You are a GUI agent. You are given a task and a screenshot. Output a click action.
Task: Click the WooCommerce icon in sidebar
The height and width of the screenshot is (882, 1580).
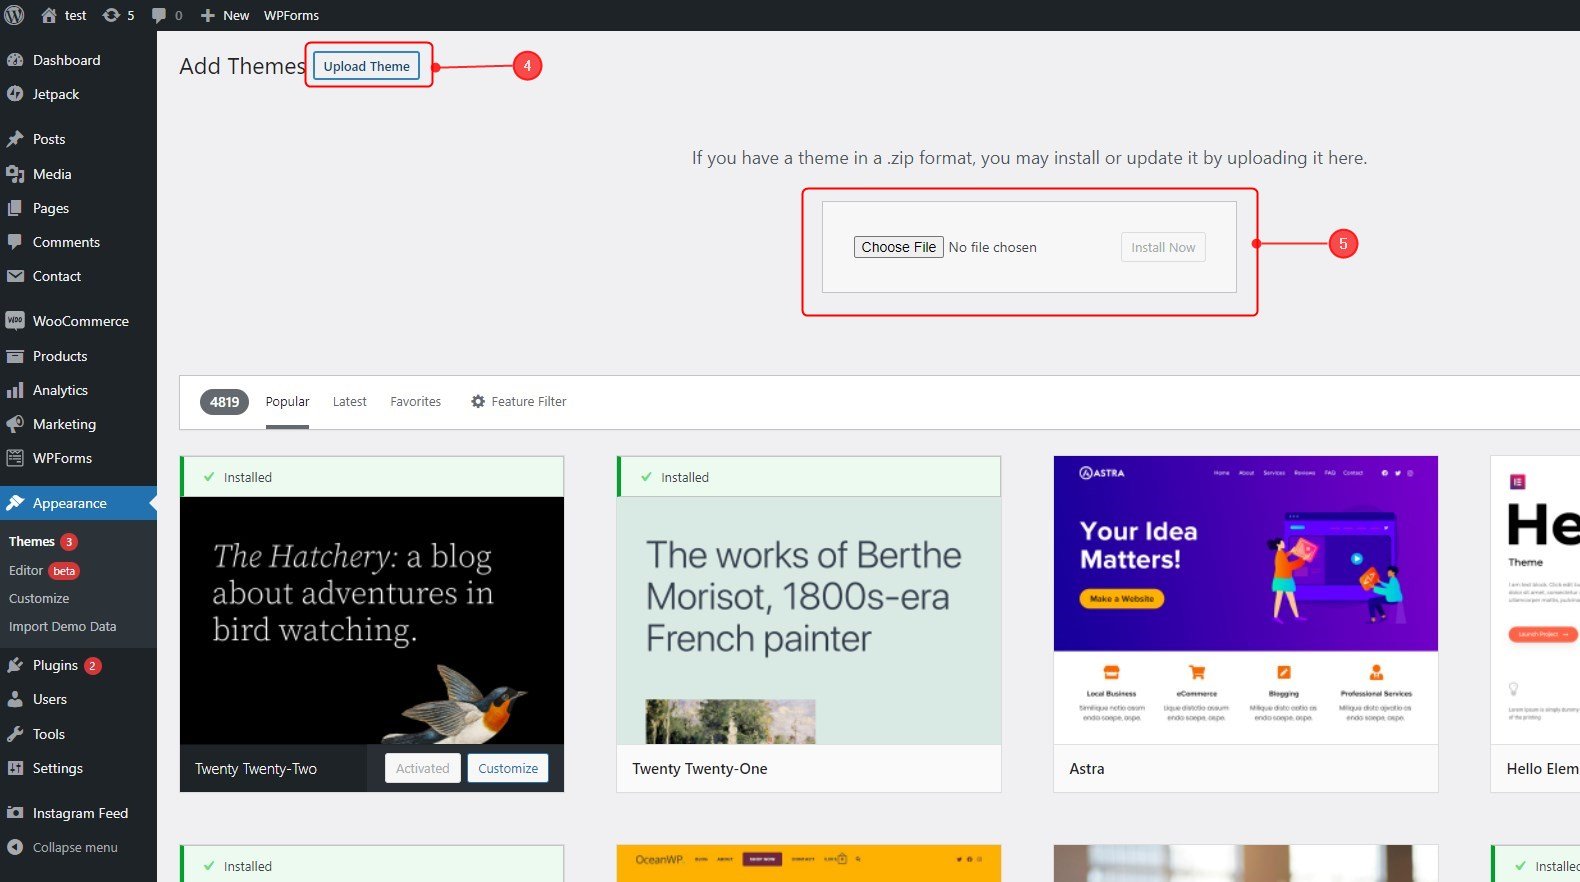(x=15, y=321)
